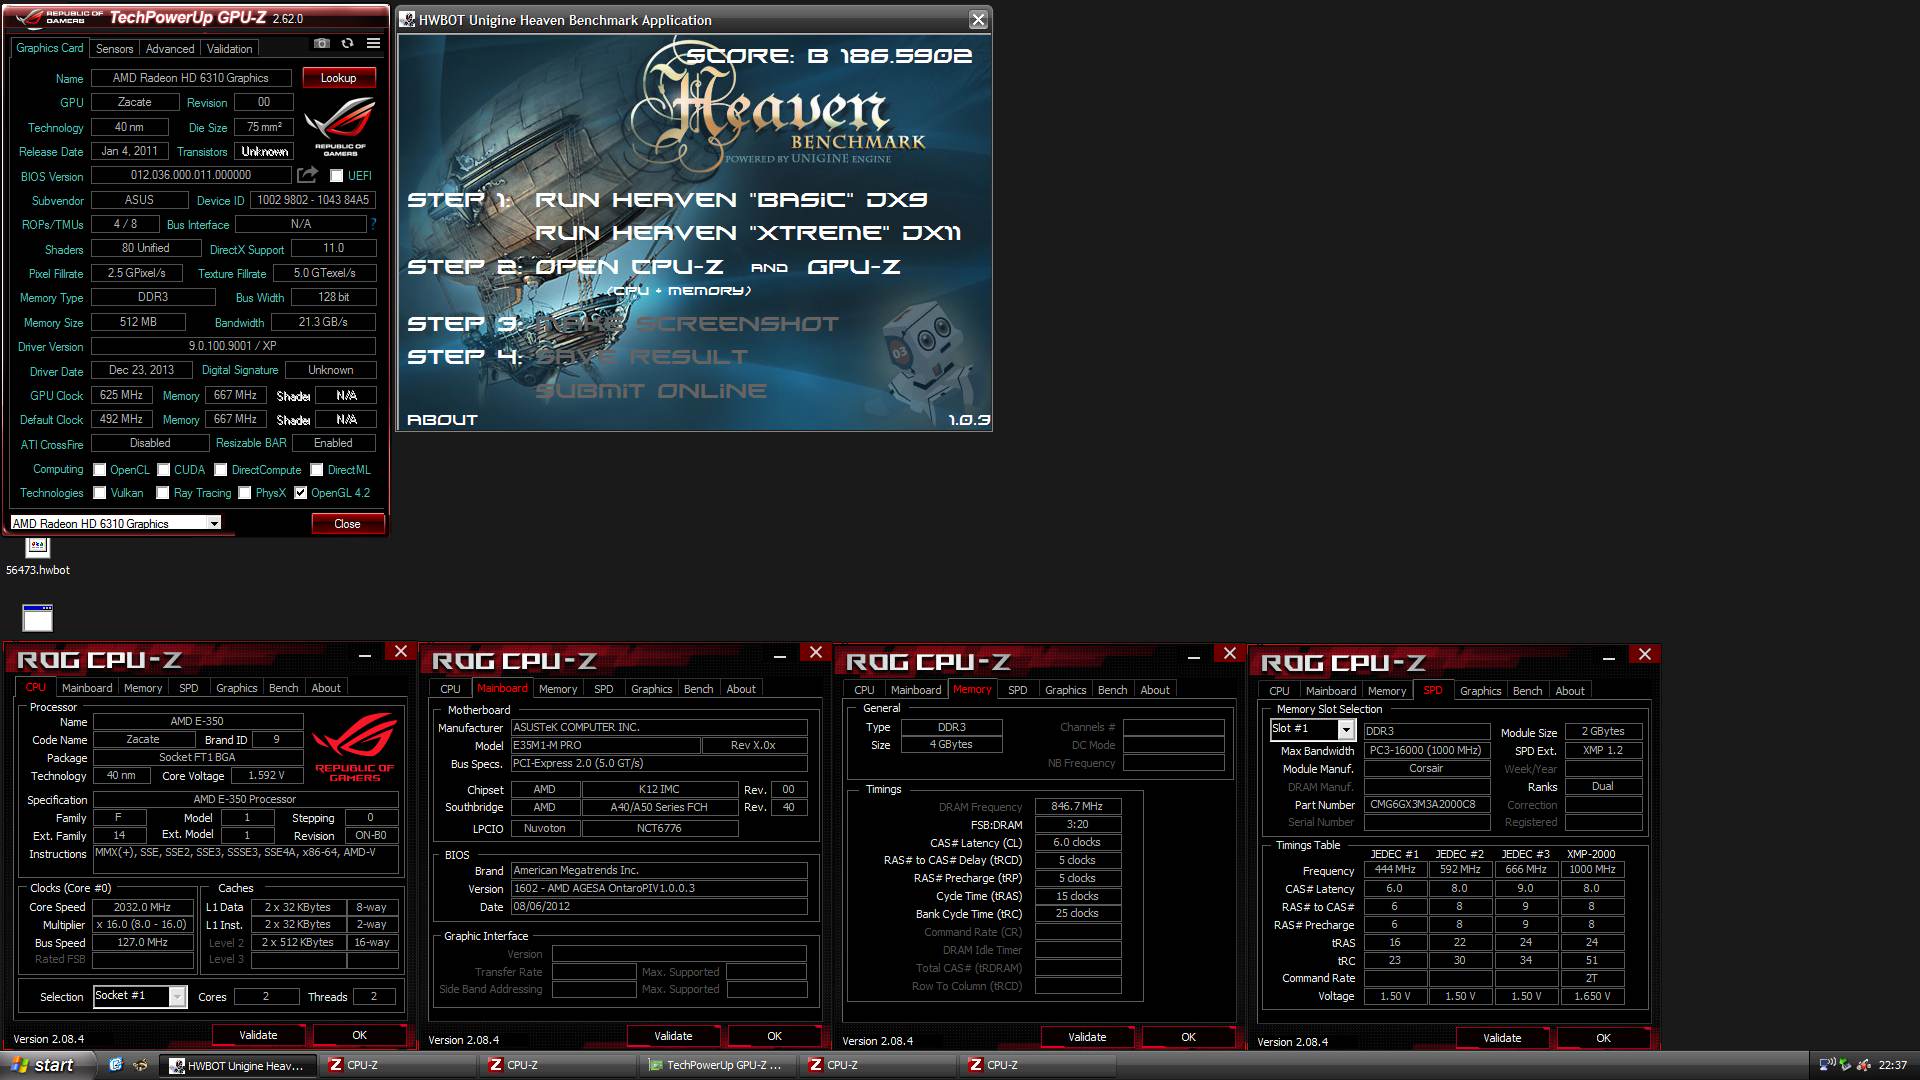Open the 56473.hwbot desktop file

[x=38, y=557]
